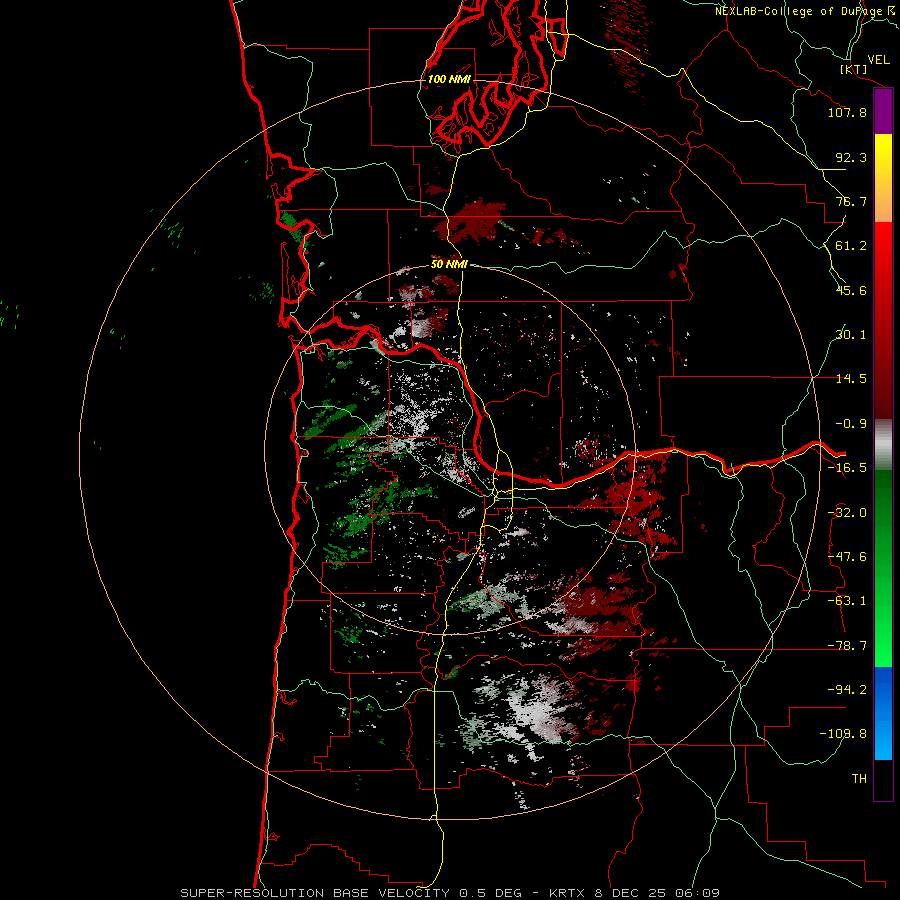Click the 45.6 velocity scale value
The width and height of the screenshot is (900, 900).
(x=851, y=290)
